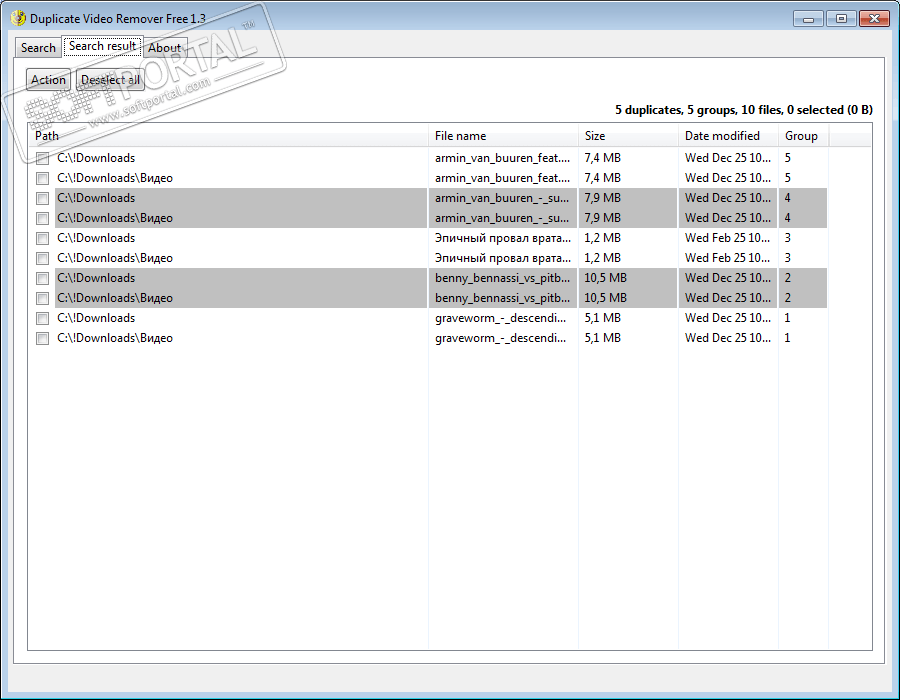
Task: Check the C:\!Downloads\Видео row in group 2
Action: coord(42,298)
